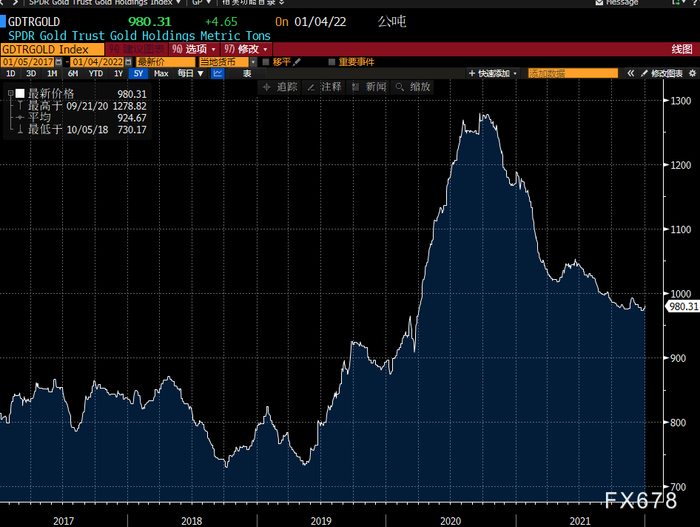700x527 pixels.
Task: Open the SPDR Gold Trust Holdings Index dropdown
Action: coord(105,3)
